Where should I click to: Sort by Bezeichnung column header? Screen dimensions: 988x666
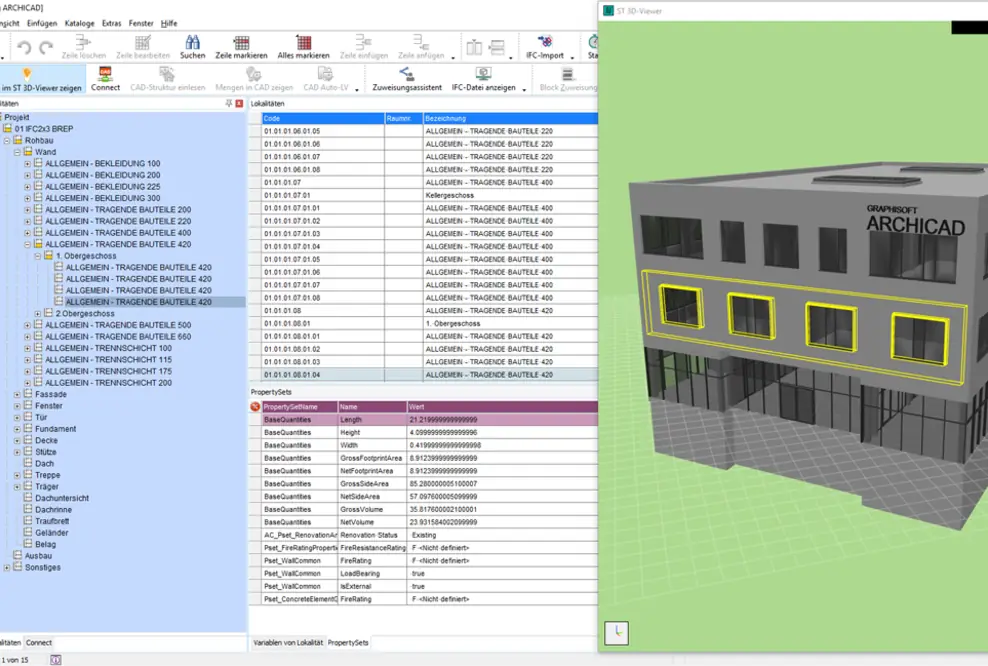point(510,118)
